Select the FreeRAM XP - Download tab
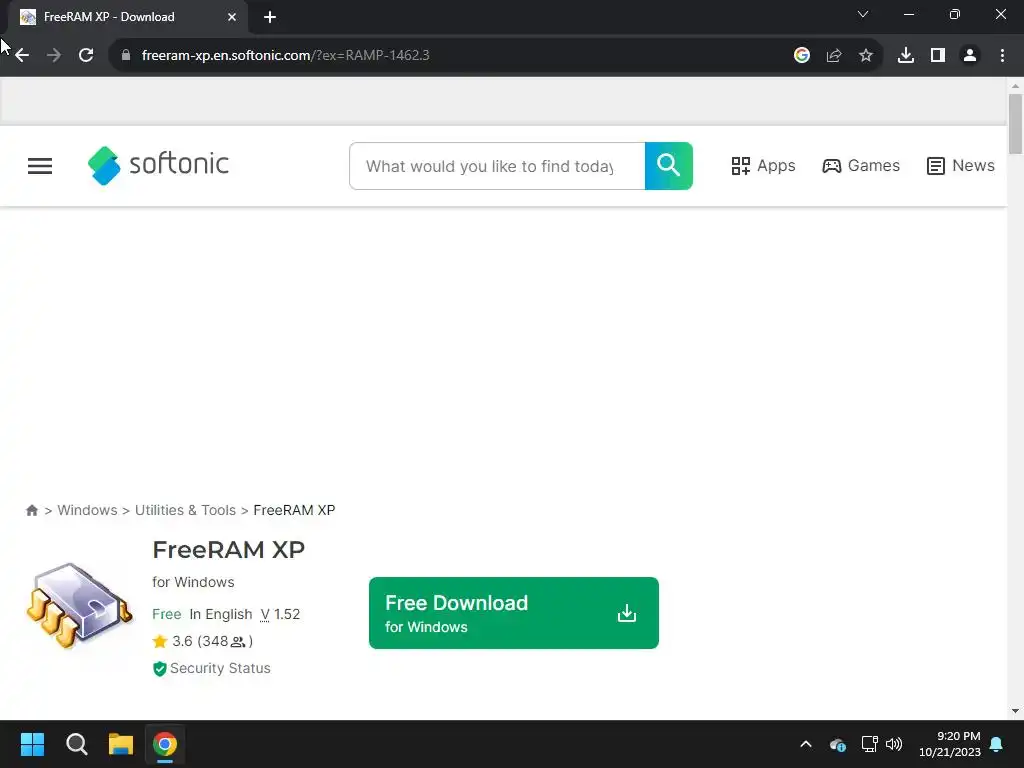 127,17
